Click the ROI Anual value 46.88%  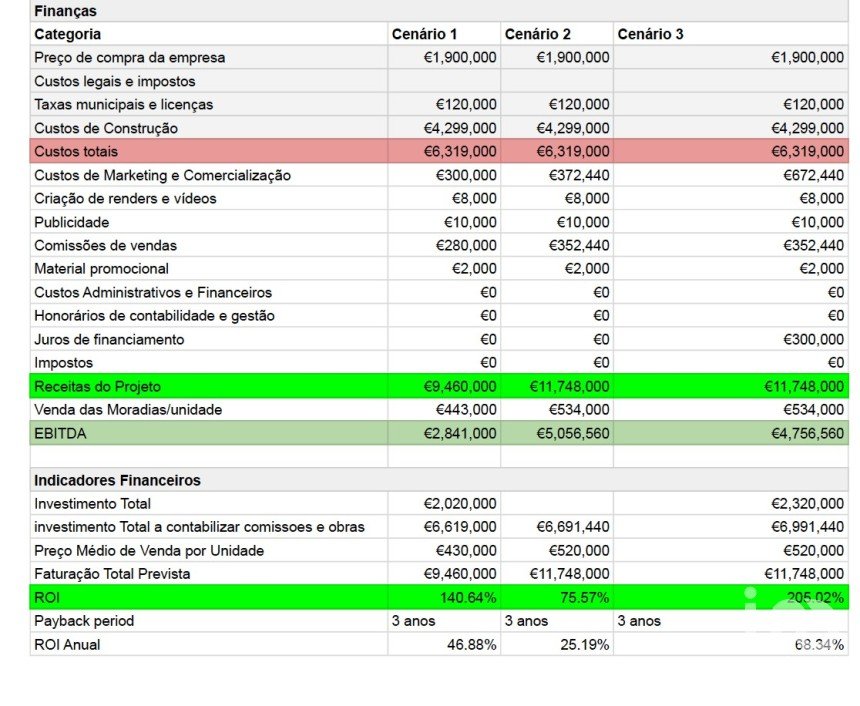472,645
